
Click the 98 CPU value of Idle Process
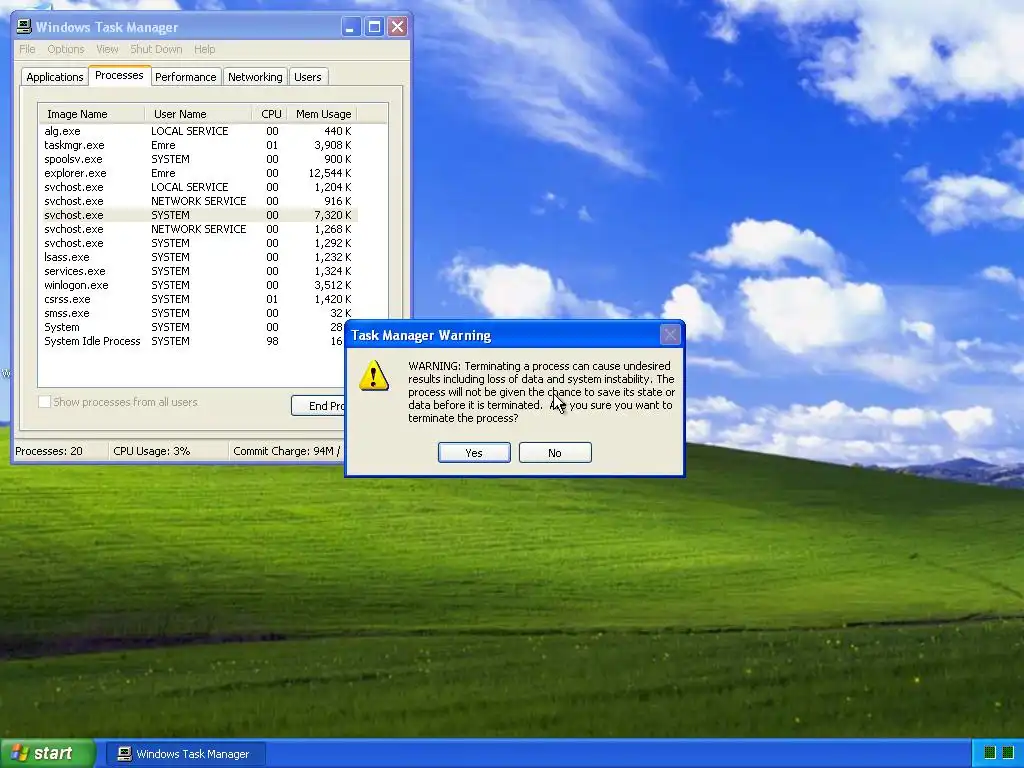point(272,342)
